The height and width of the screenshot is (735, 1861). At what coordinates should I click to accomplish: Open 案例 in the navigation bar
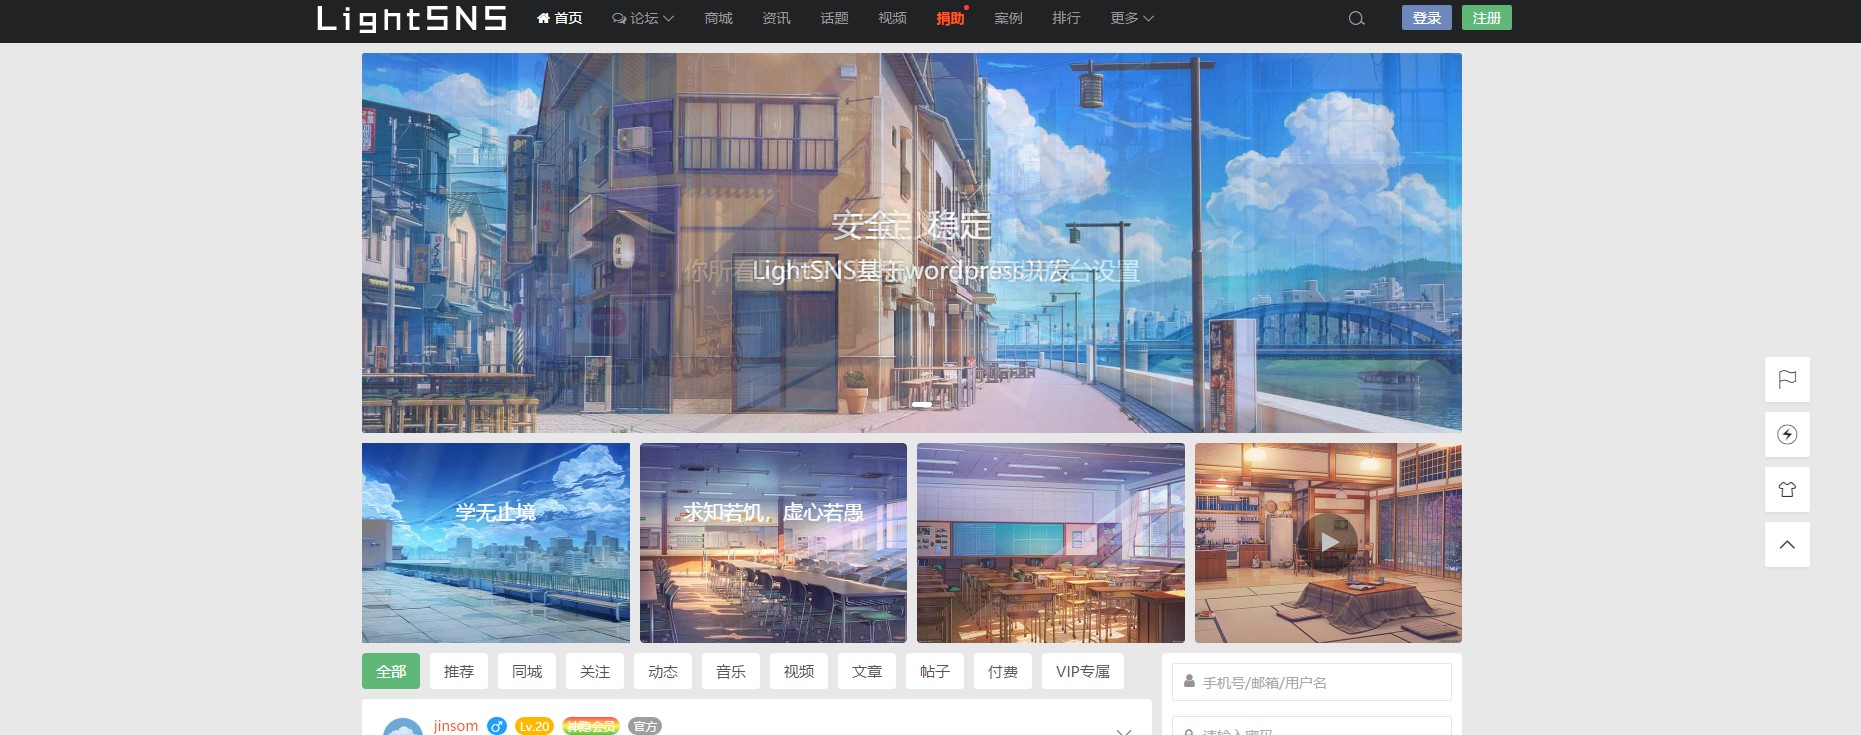pyautogui.click(x=1008, y=18)
